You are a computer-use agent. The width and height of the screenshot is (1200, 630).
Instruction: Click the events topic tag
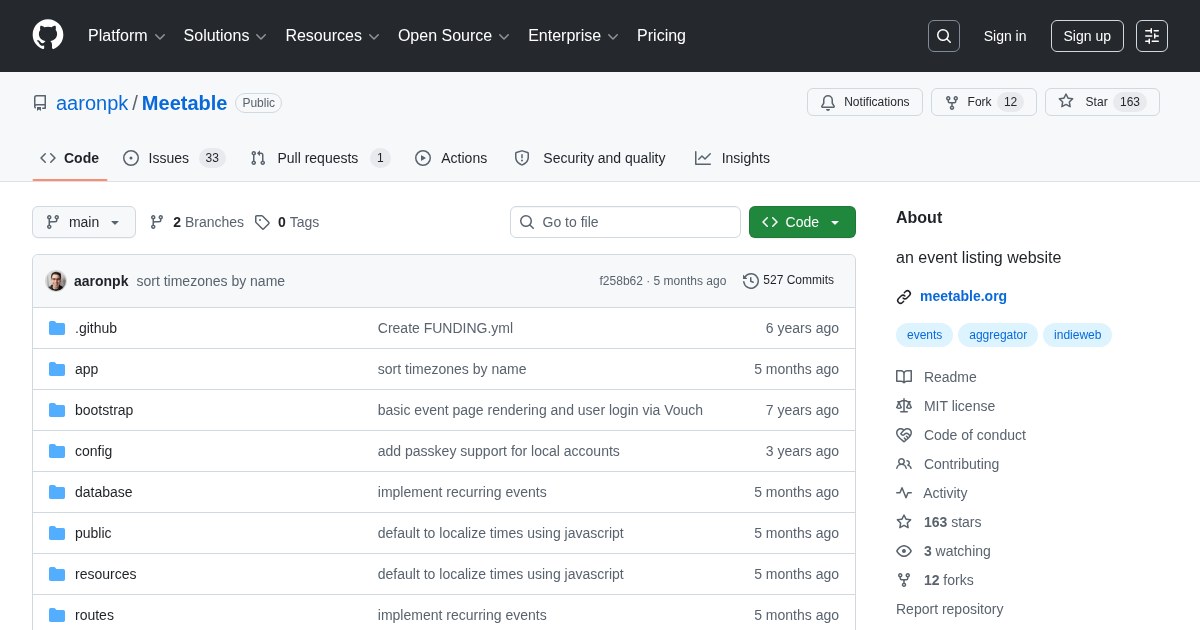(924, 335)
